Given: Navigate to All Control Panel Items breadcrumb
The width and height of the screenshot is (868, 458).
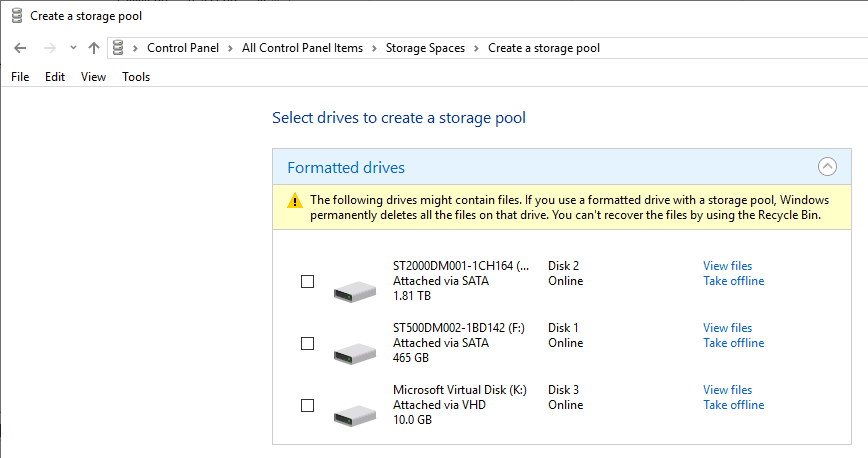Looking at the screenshot, I should pos(302,48).
